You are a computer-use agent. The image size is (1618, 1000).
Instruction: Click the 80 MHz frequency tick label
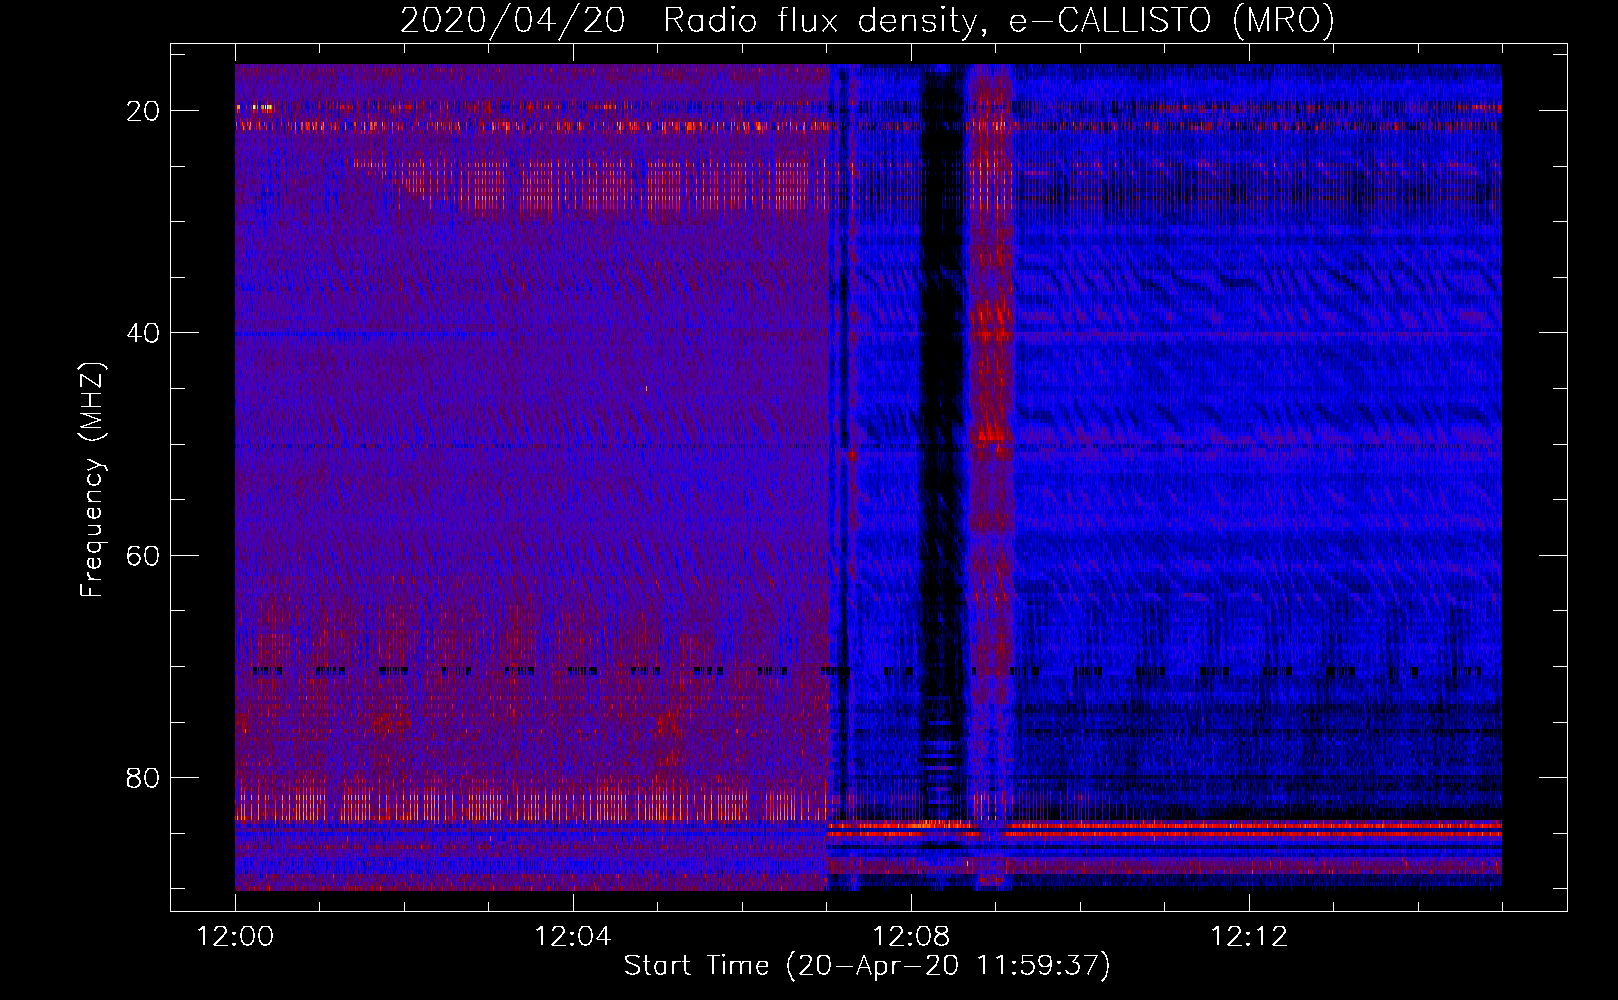click(x=143, y=777)
